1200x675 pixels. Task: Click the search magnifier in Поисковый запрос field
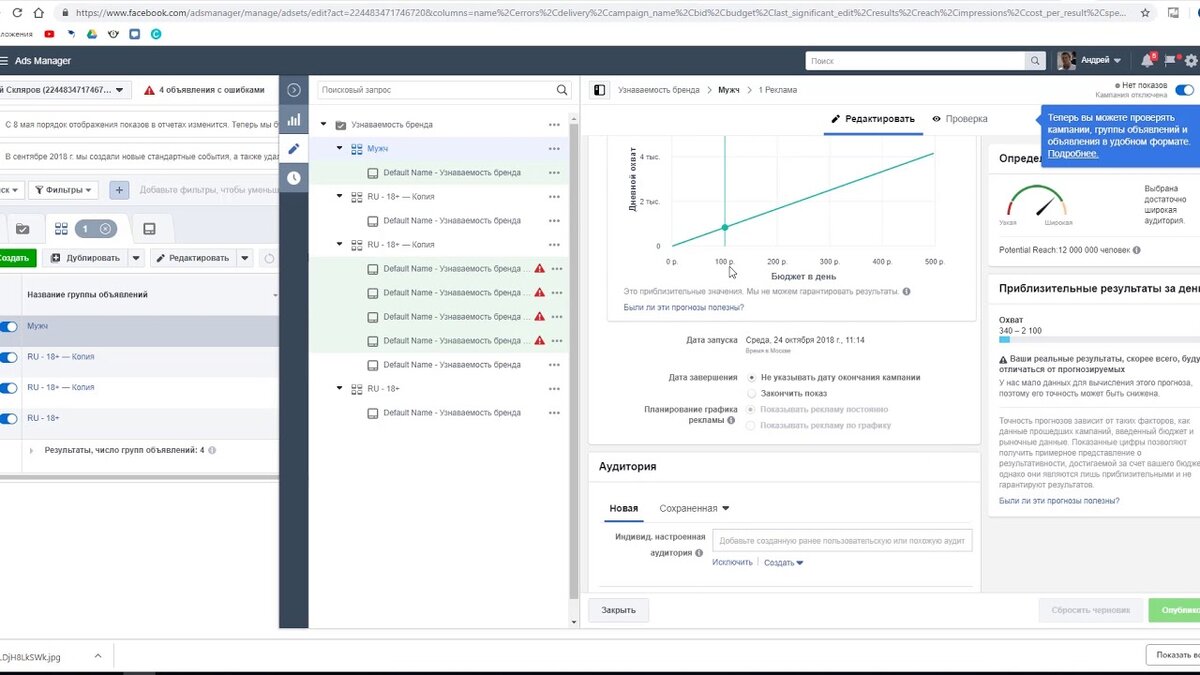pyautogui.click(x=562, y=90)
